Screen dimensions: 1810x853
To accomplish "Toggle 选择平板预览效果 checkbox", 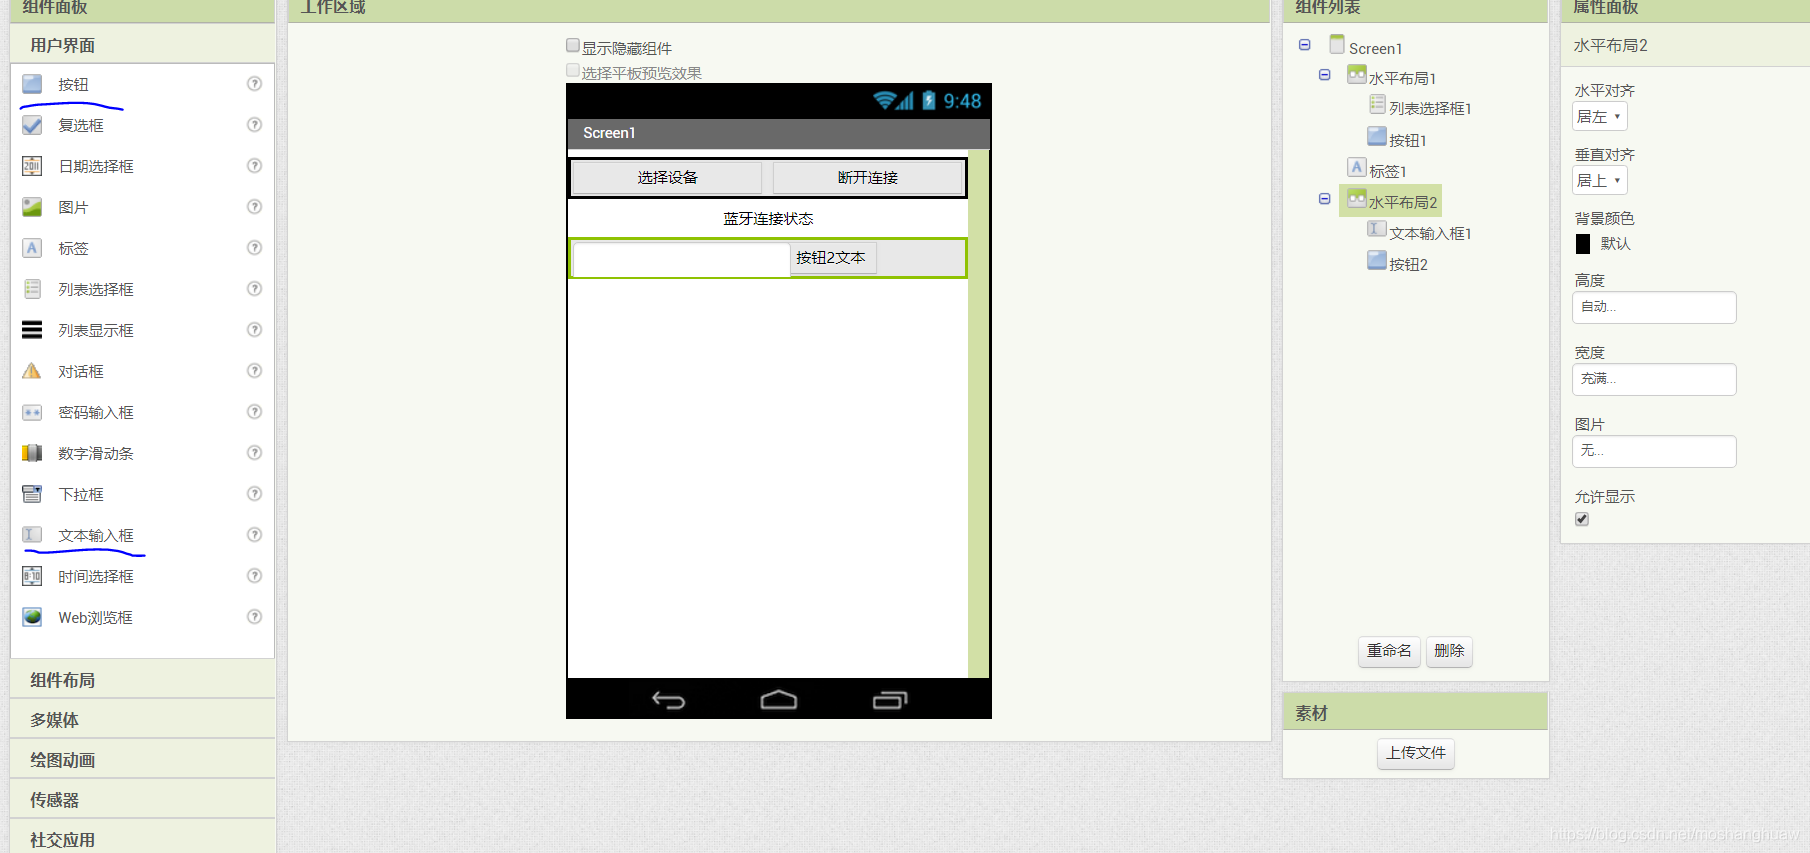I will (573, 71).
